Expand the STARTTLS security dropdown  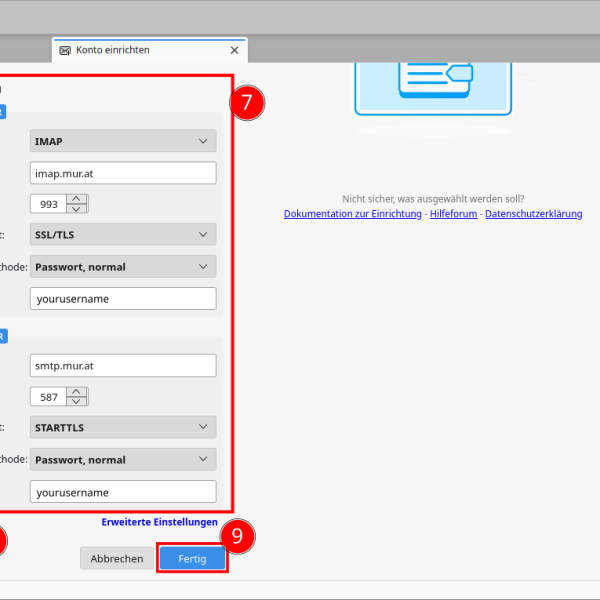click(123, 428)
